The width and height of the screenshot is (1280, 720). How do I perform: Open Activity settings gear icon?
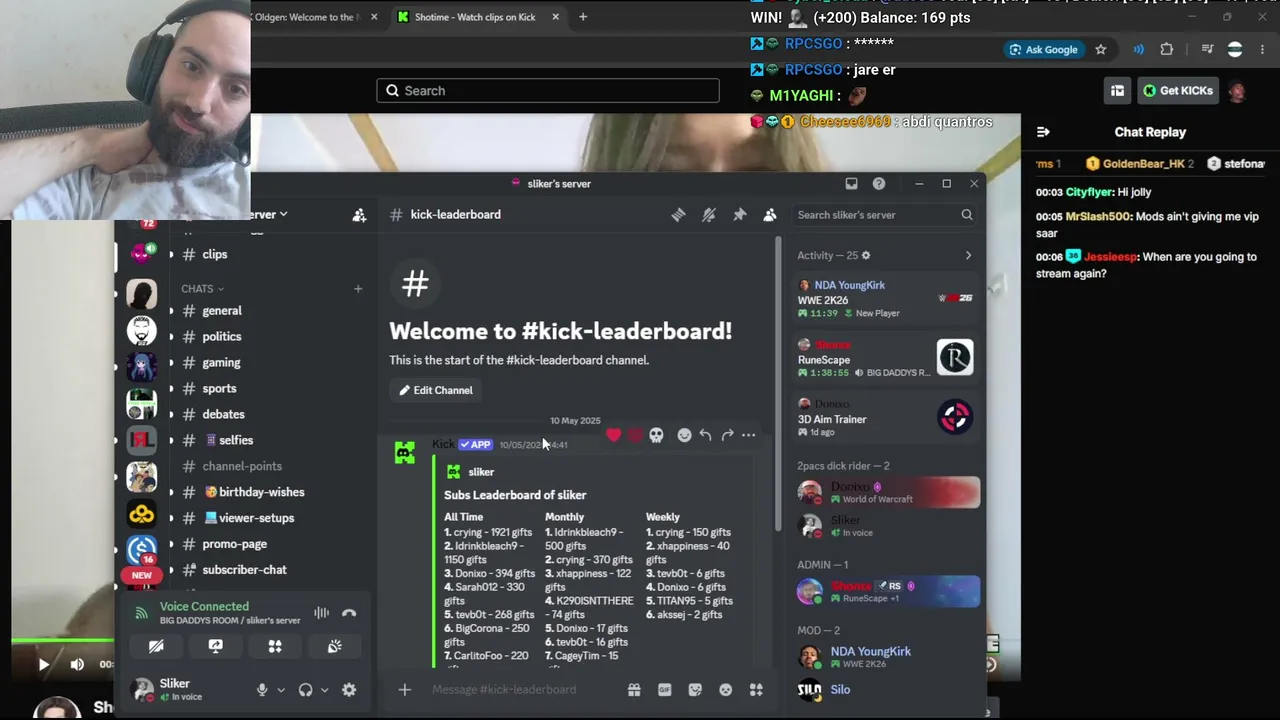click(x=866, y=256)
